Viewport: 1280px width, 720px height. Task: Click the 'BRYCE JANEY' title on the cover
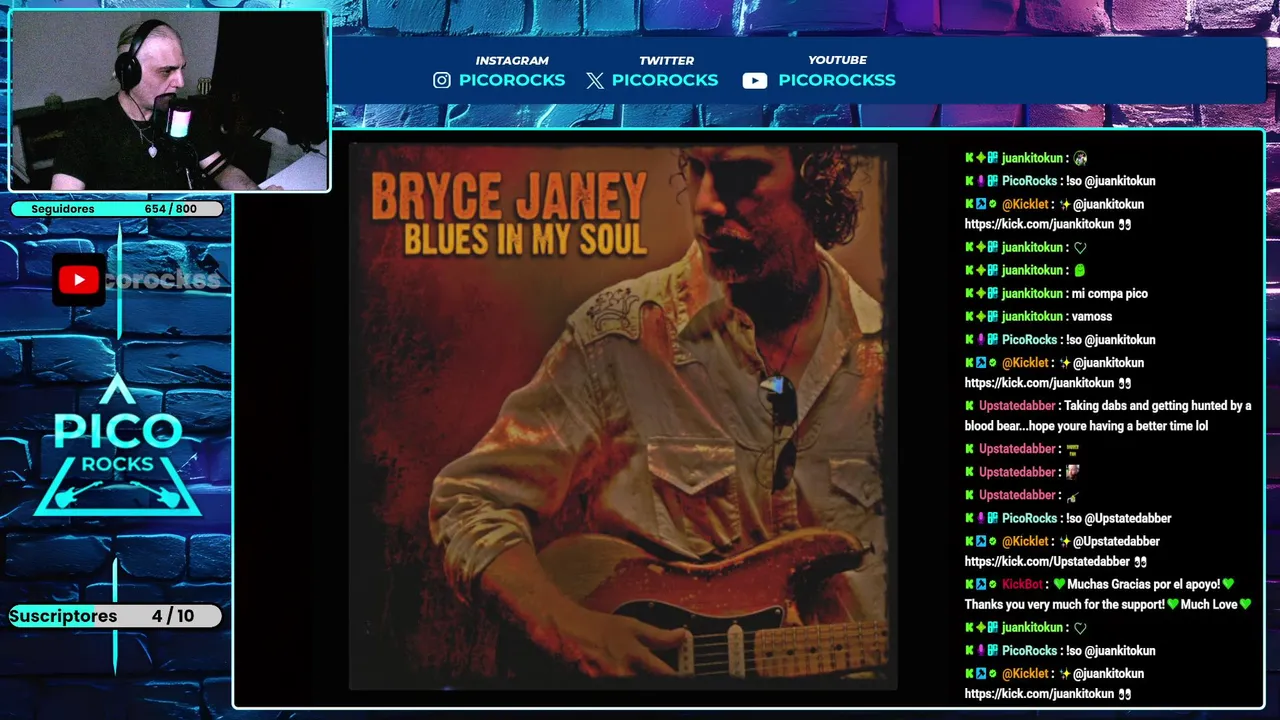pyautogui.click(x=509, y=195)
